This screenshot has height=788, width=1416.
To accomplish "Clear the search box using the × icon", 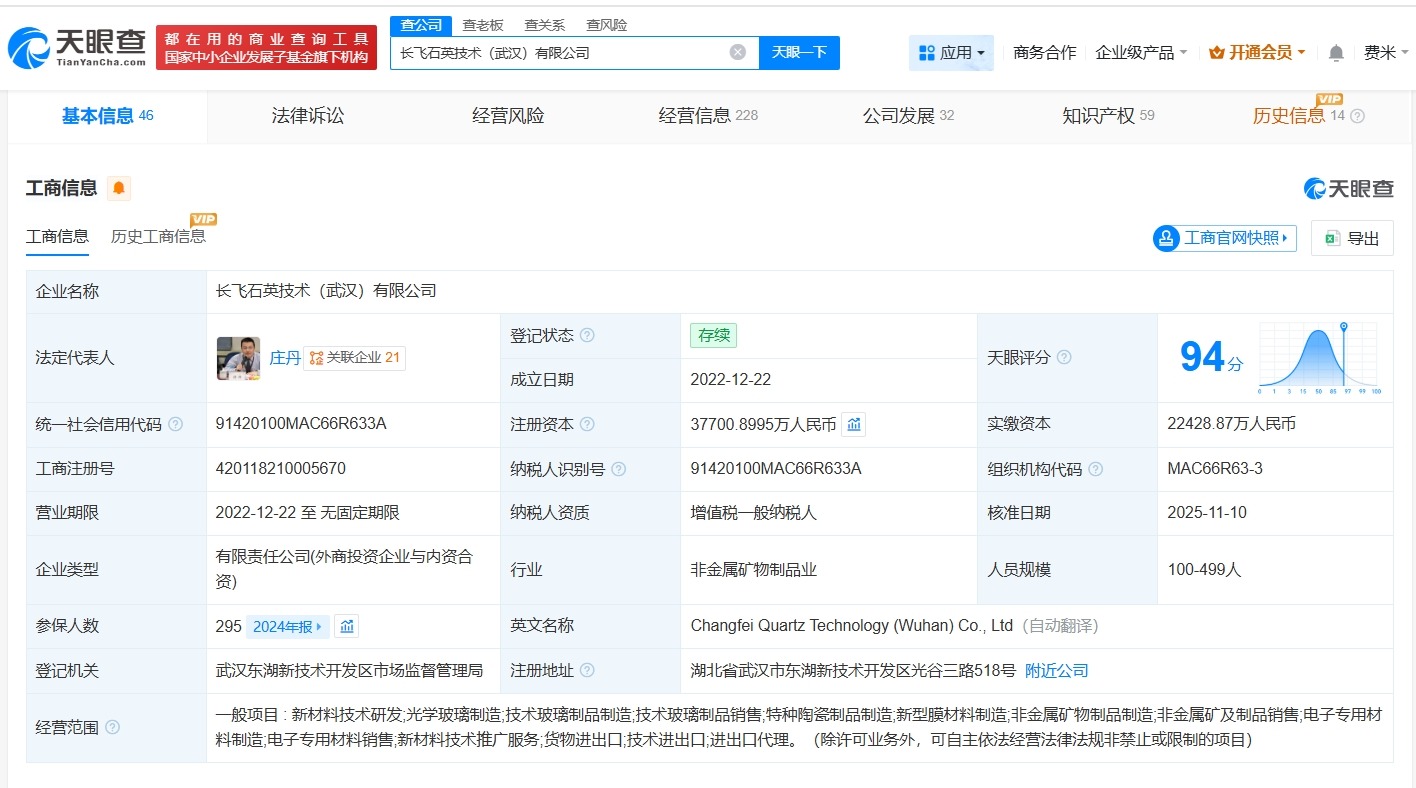I will pos(737,52).
